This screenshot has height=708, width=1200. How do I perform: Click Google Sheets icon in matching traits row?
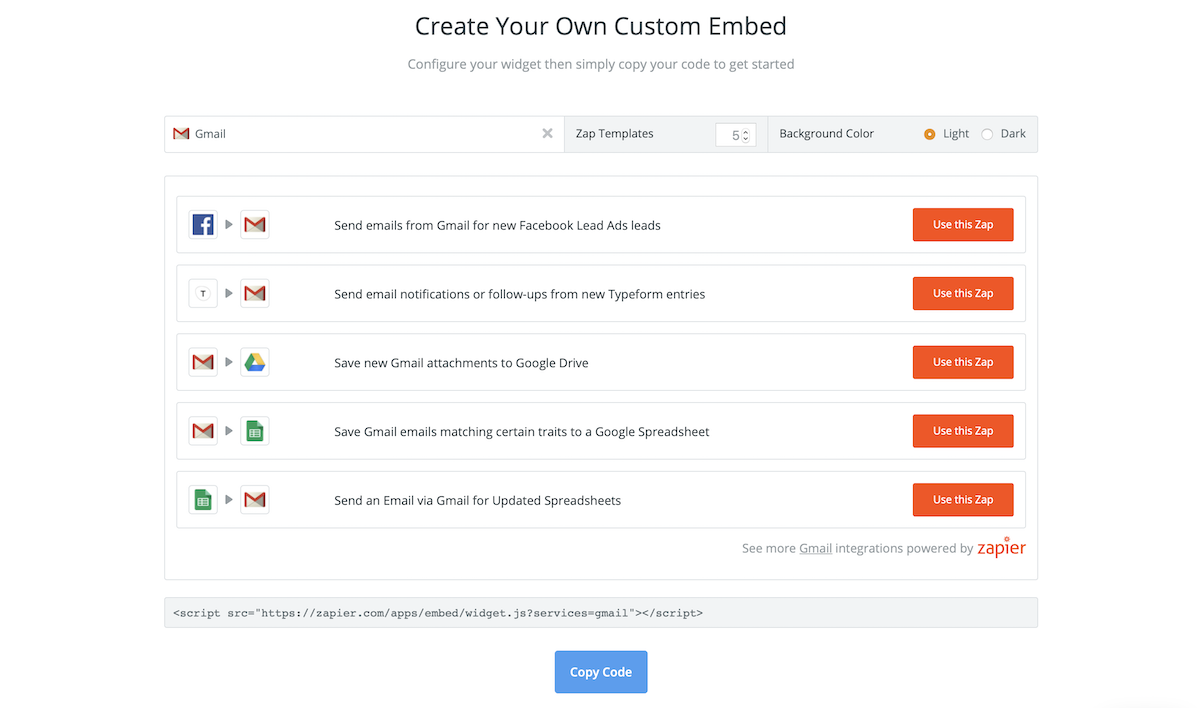tap(255, 431)
